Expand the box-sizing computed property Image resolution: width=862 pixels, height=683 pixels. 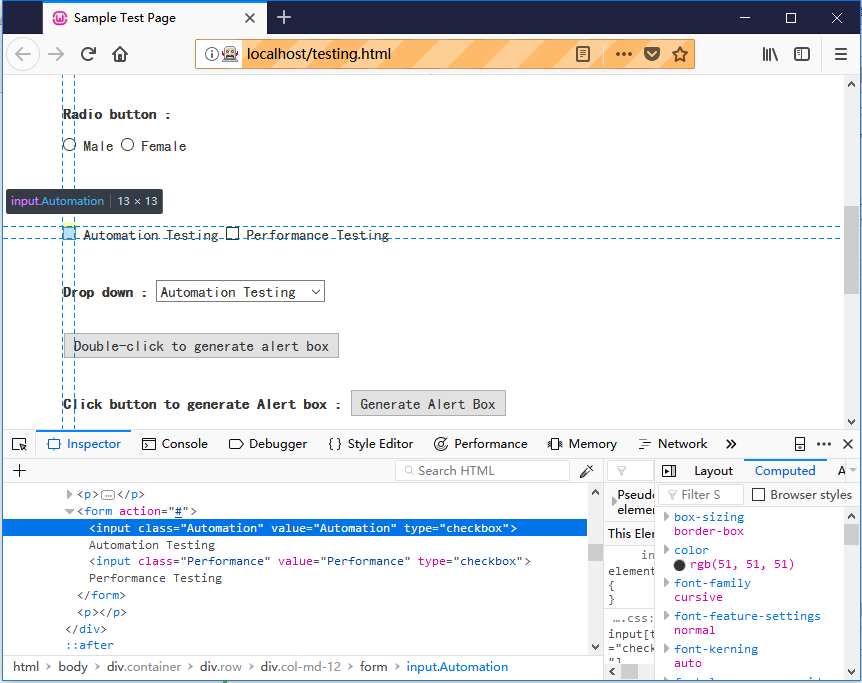pyautogui.click(x=666, y=516)
